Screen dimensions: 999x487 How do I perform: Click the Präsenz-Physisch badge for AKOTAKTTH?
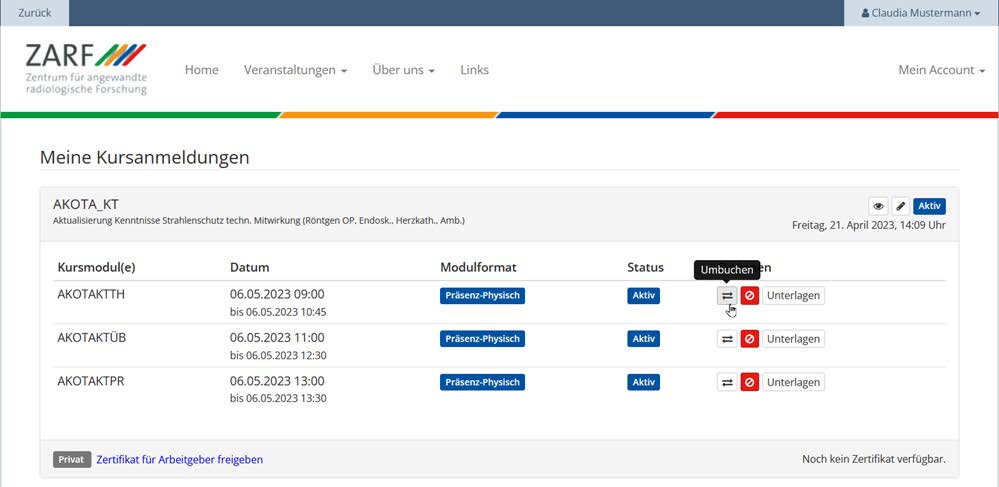(482, 296)
